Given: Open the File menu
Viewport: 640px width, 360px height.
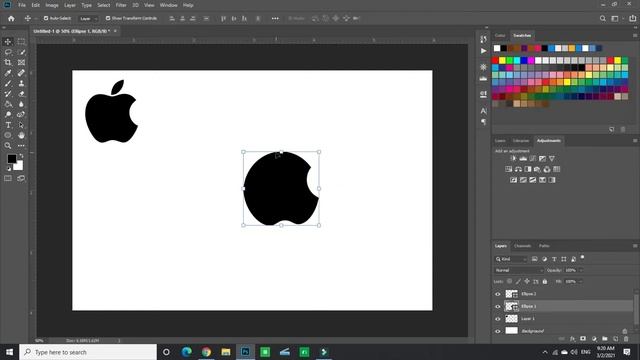Looking at the screenshot, I should [22, 5].
